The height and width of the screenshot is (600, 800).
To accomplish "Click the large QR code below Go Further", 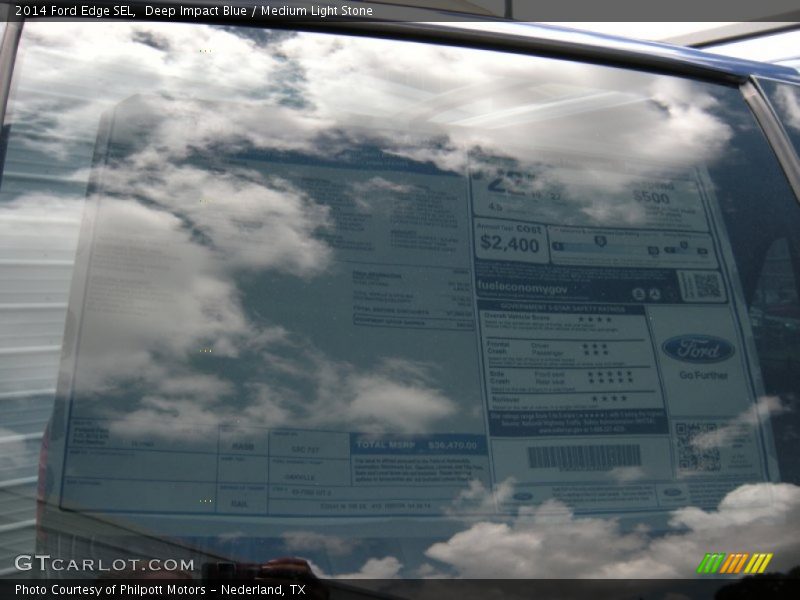I will [697, 447].
